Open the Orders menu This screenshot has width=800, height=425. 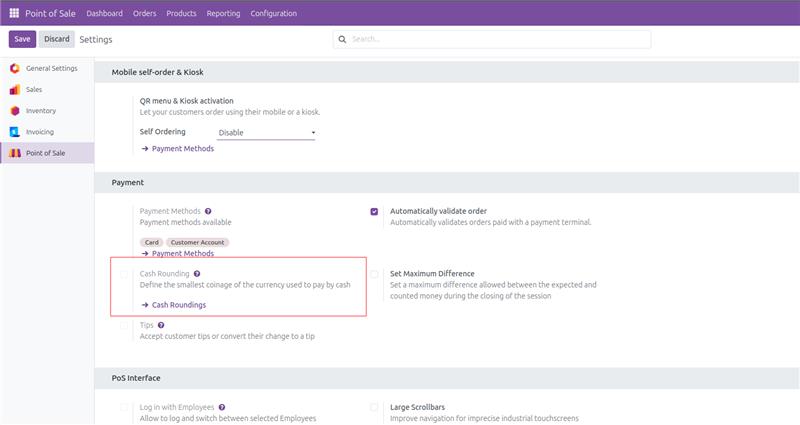coord(144,13)
